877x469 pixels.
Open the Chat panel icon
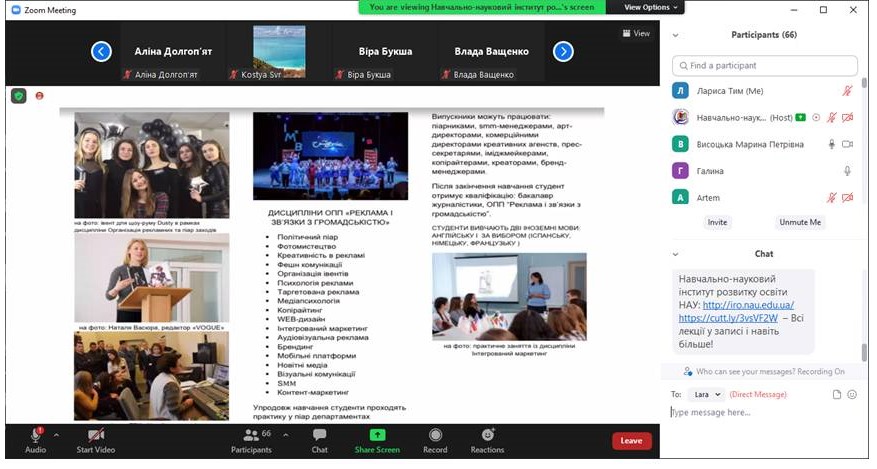point(319,435)
